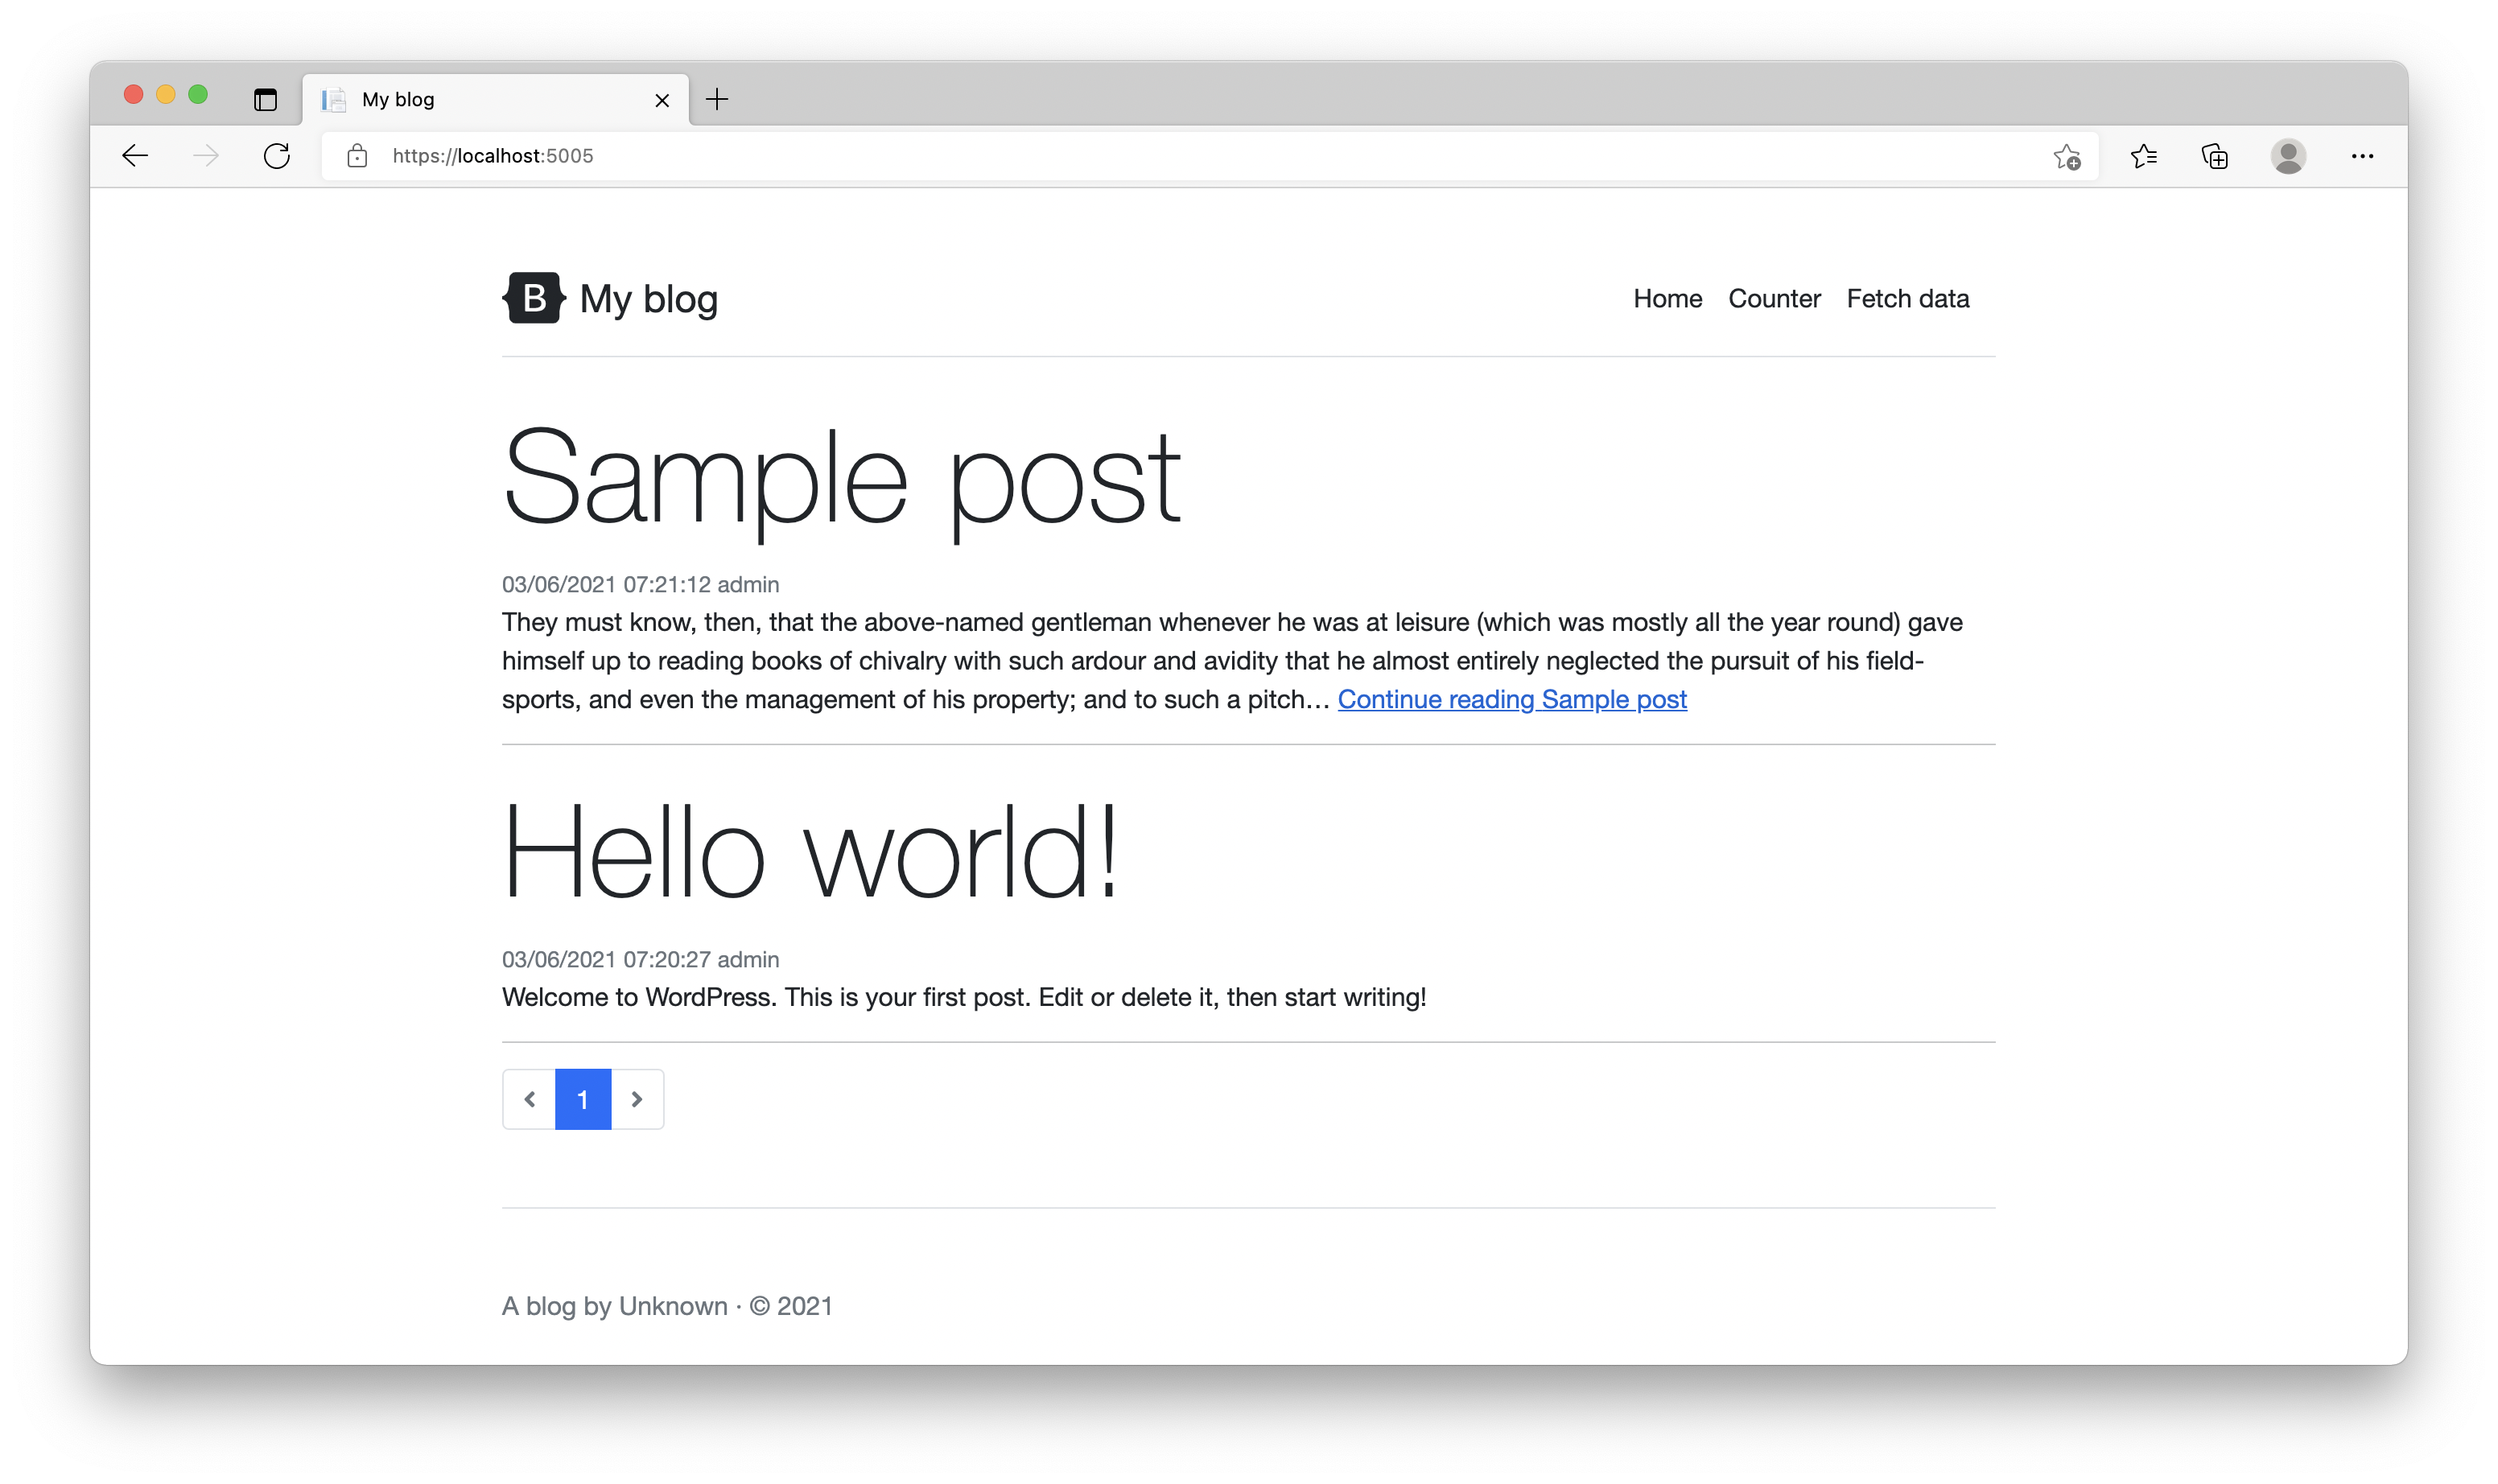Go to next page chevron
Image resolution: width=2498 pixels, height=1484 pixels.
(637, 1099)
